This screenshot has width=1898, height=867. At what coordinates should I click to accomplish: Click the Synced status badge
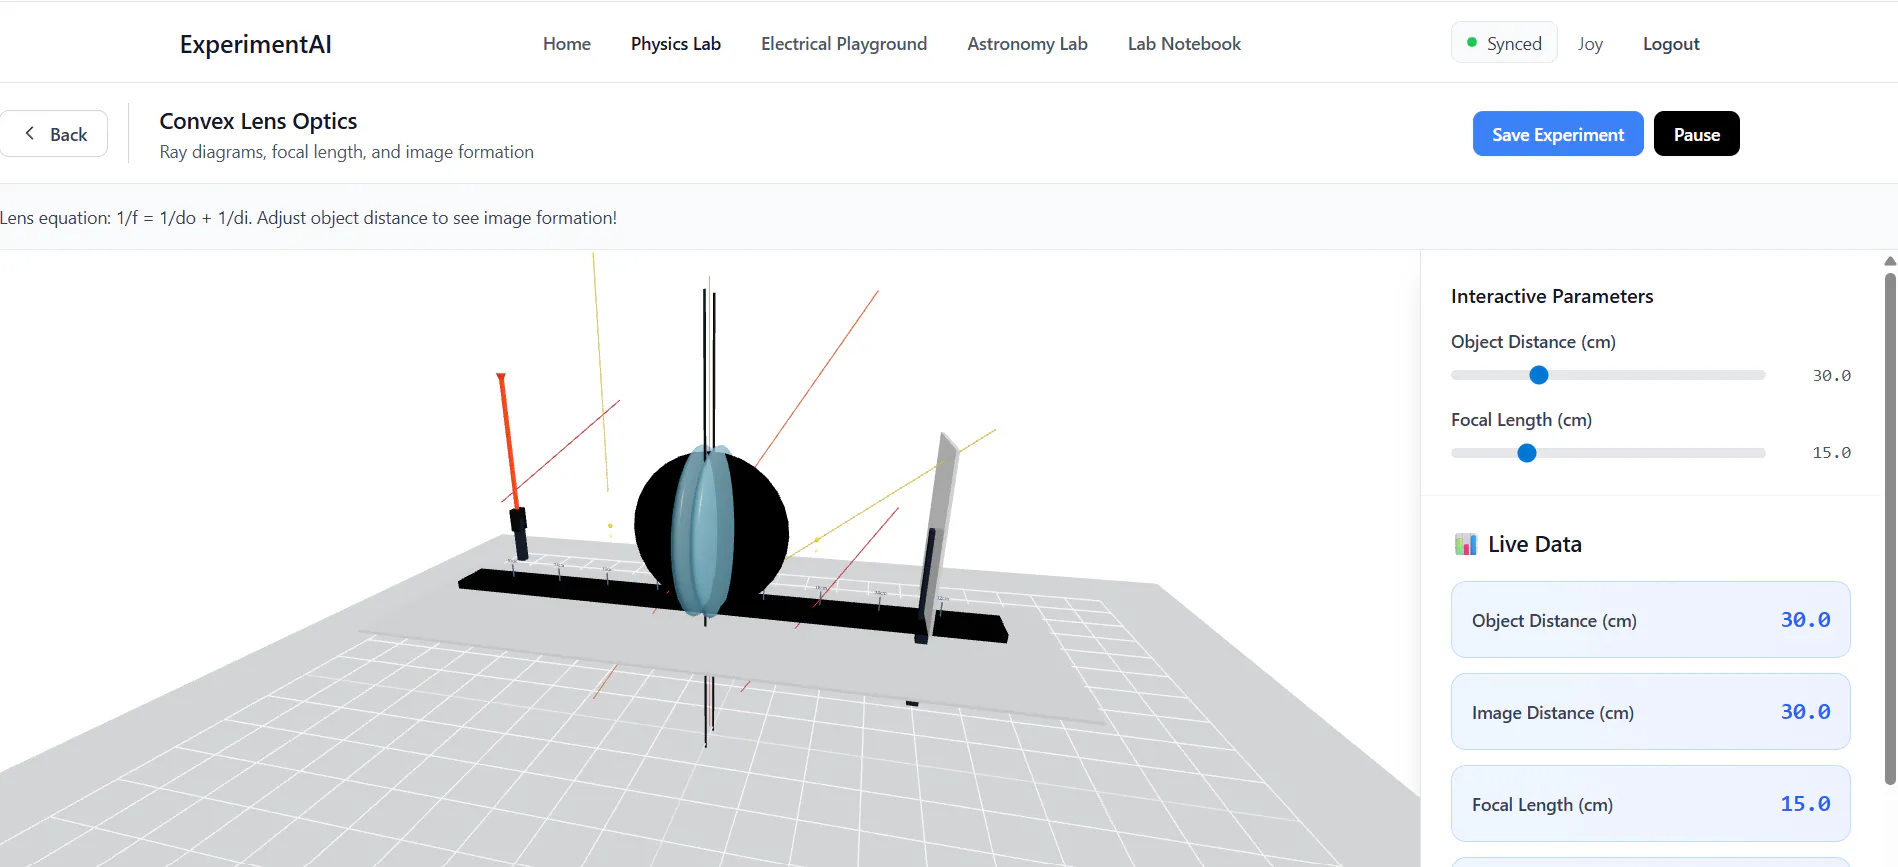[x=1504, y=43]
